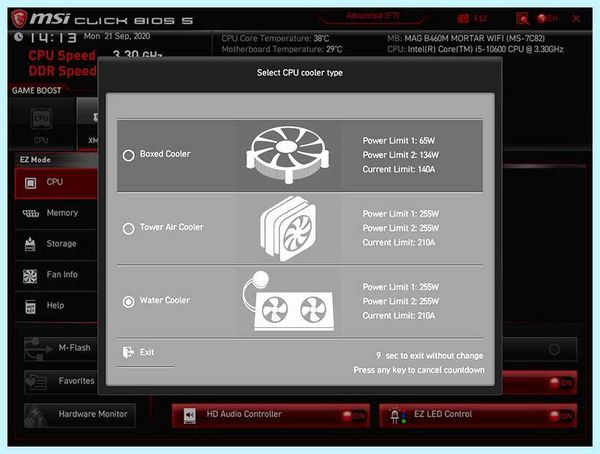Viewport: 600px width, 454px height.
Task: Click the Game Boost CPU chip icon
Action: 41,118
